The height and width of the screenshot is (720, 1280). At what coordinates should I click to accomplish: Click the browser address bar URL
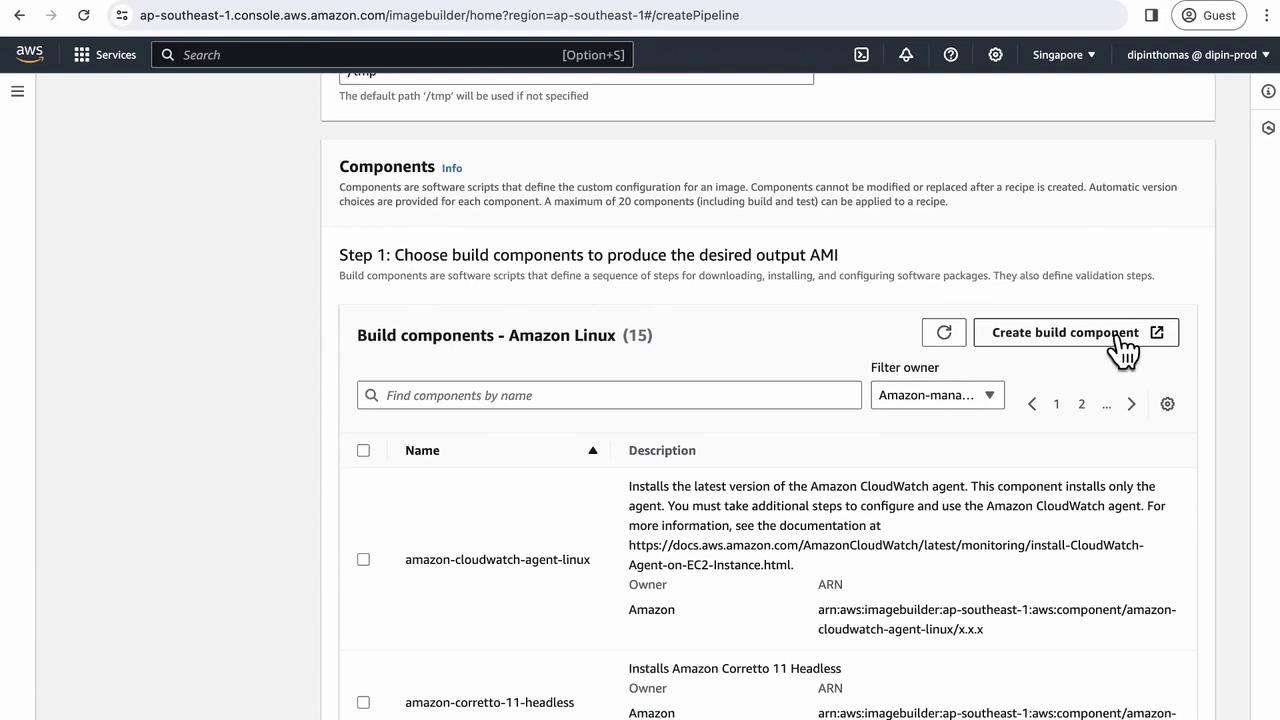coord(439,15)
